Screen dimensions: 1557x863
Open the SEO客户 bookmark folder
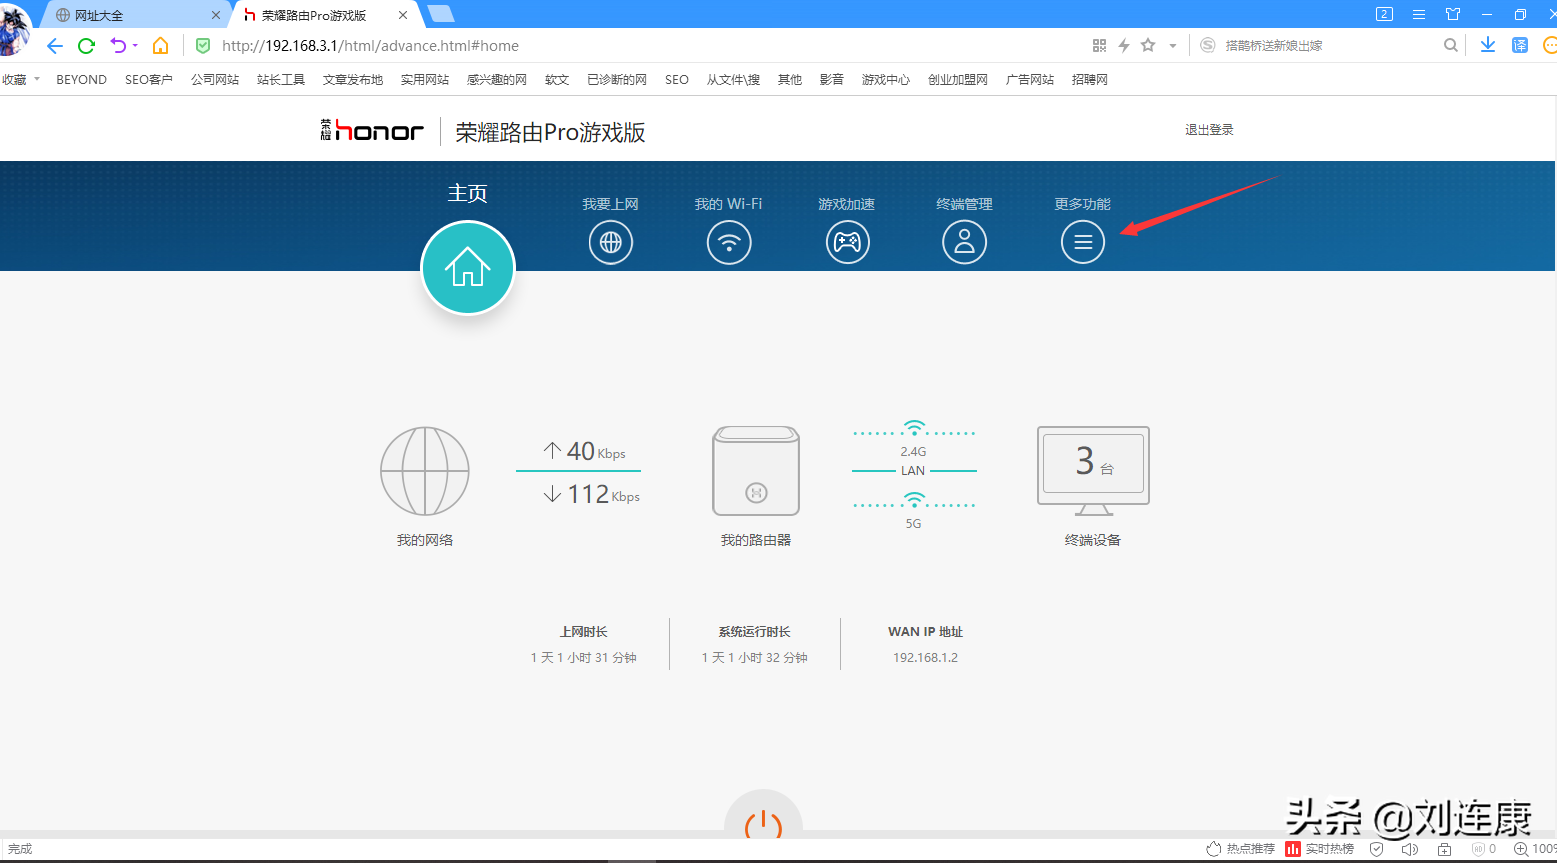149,79
